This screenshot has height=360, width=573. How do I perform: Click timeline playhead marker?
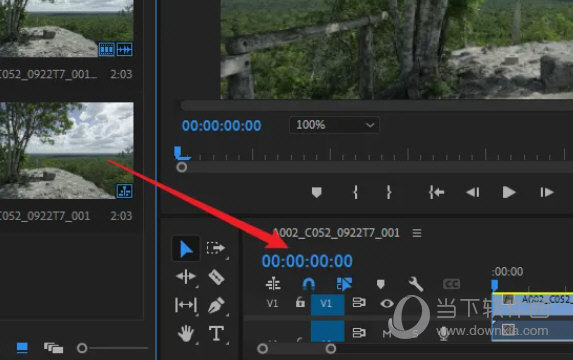click(494, 285)
